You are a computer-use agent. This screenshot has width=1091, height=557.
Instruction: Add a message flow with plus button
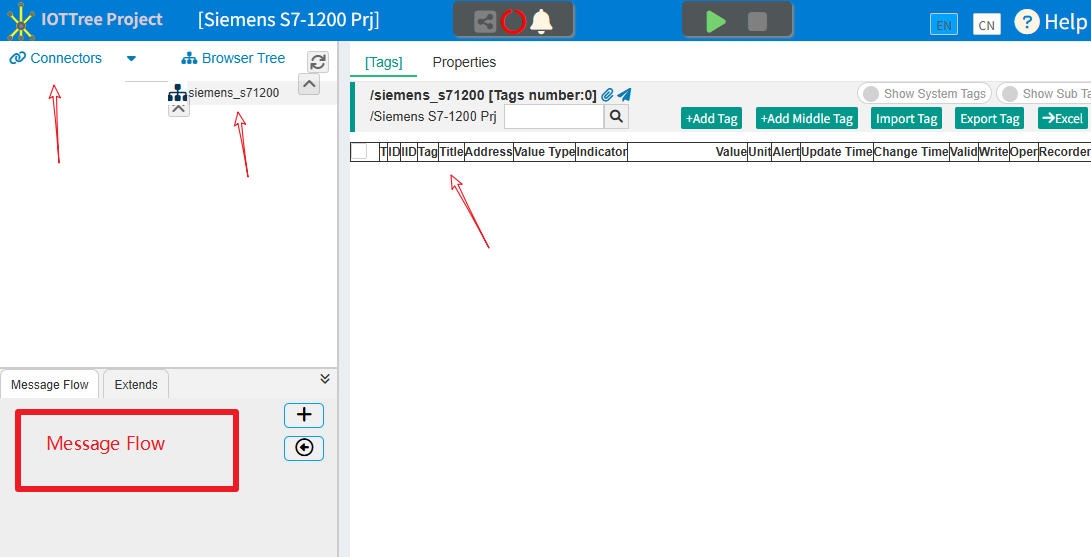click(x=304, y=415)
